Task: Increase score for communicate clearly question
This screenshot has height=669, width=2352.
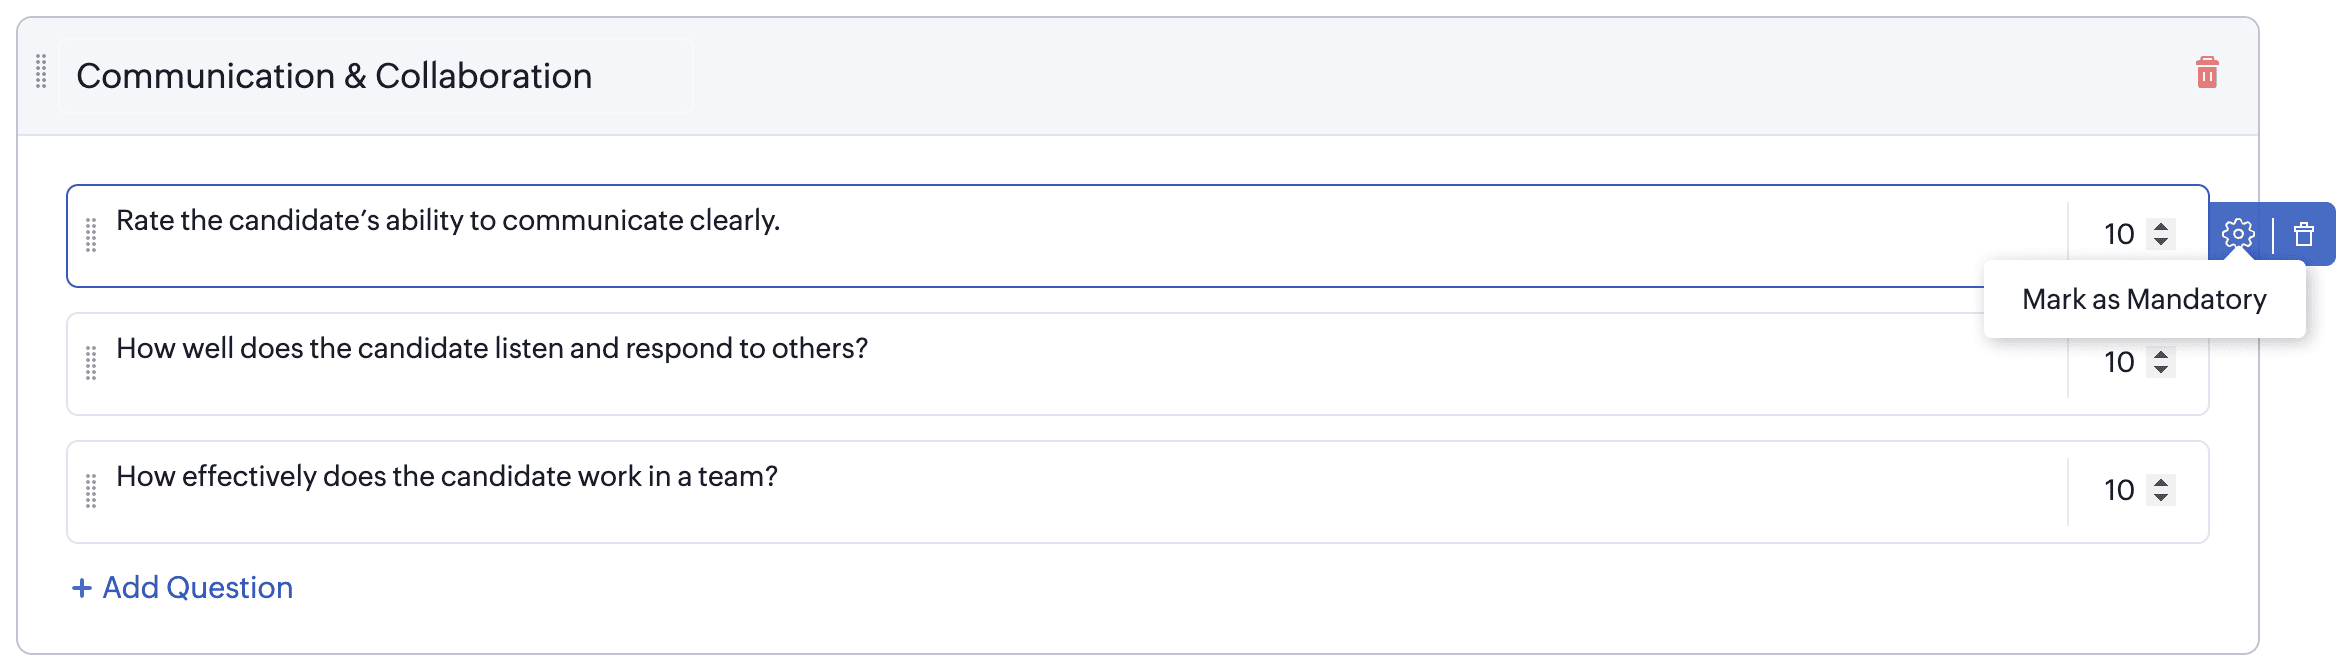Action: 2161,226
